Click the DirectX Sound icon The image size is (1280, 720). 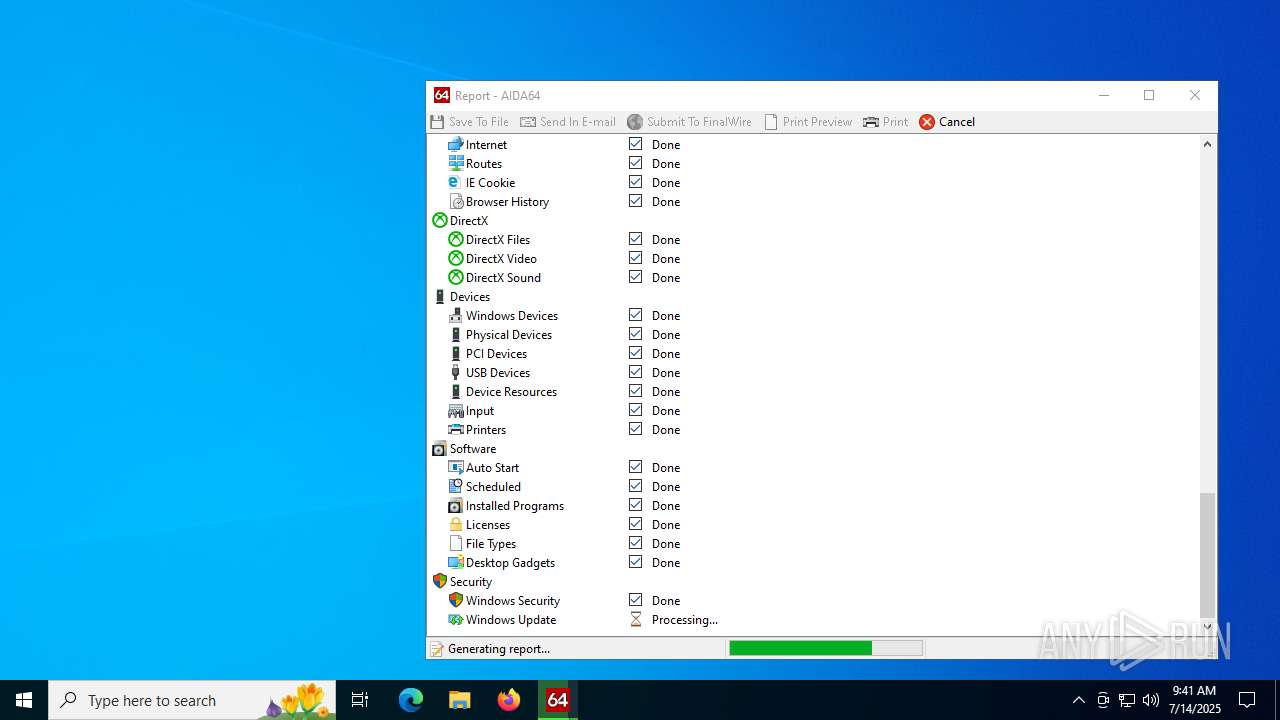click(x=456, y=277)
